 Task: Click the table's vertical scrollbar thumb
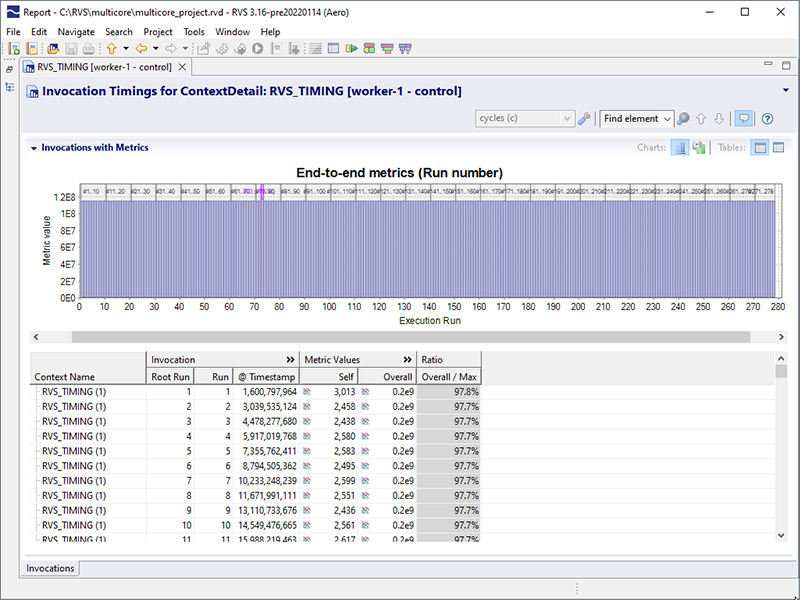coord(781,371)
